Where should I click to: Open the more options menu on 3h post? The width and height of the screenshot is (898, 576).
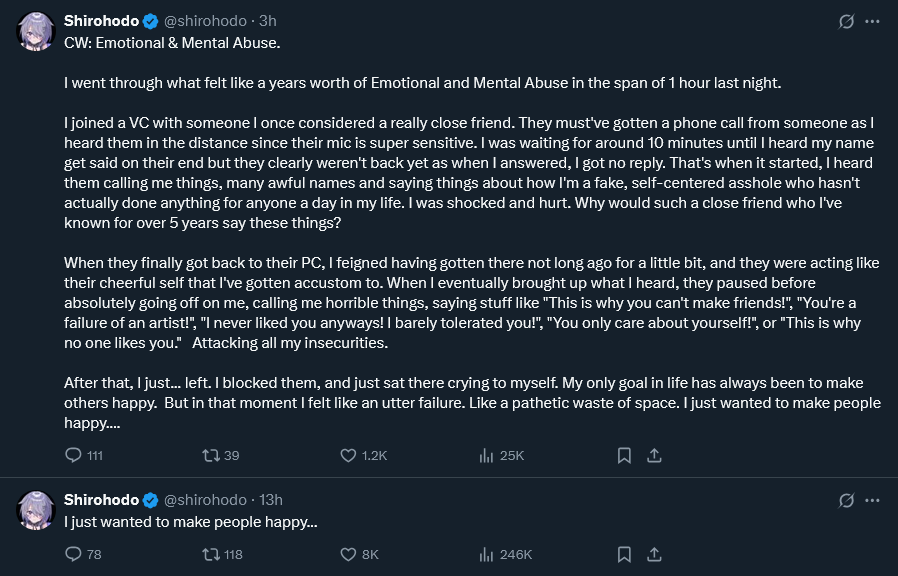pos(874,21)
